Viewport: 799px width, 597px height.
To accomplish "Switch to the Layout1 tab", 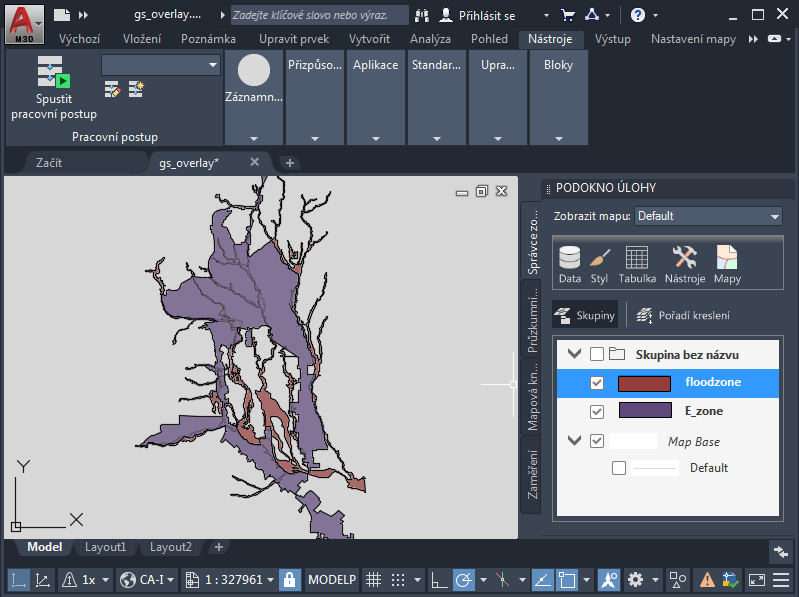I will point(105,547).
